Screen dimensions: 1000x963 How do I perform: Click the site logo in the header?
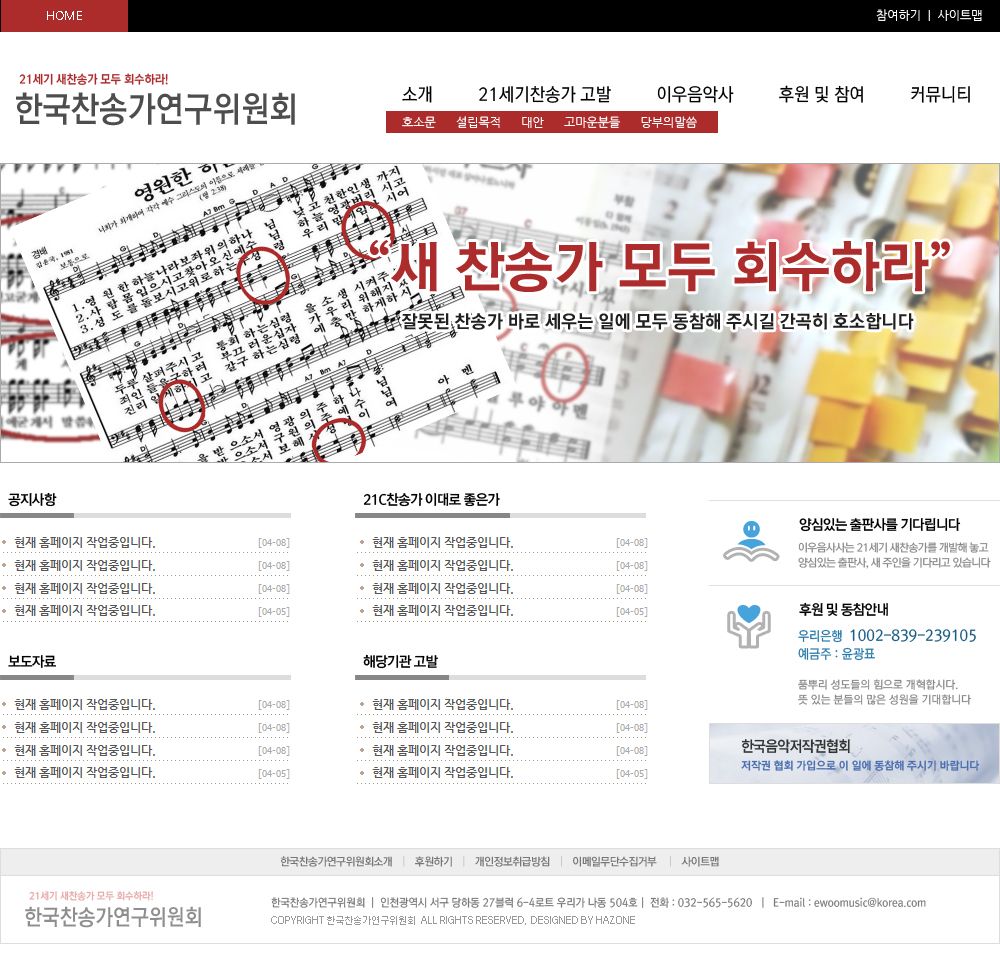point(156,100)
